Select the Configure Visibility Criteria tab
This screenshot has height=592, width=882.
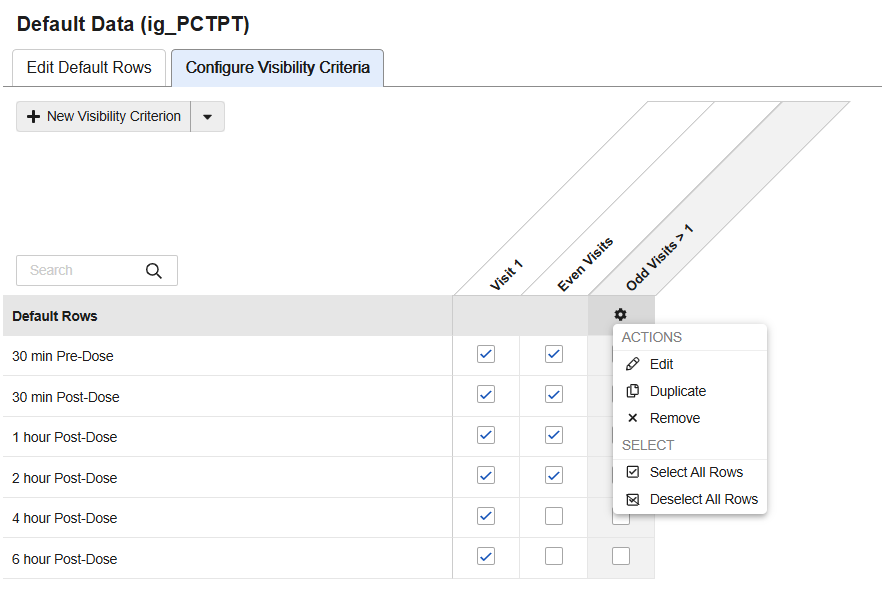(277, 68)
